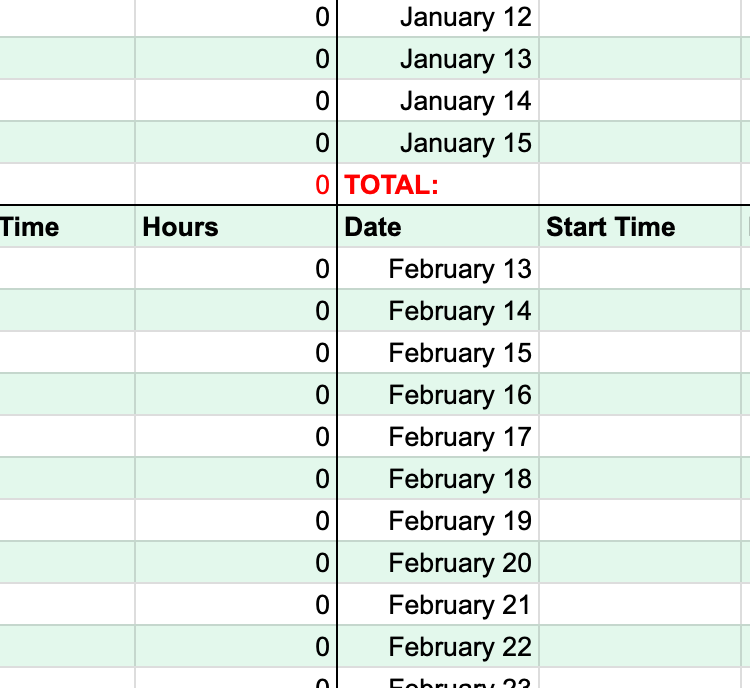Select the January 15 date cell

point(440,143)
